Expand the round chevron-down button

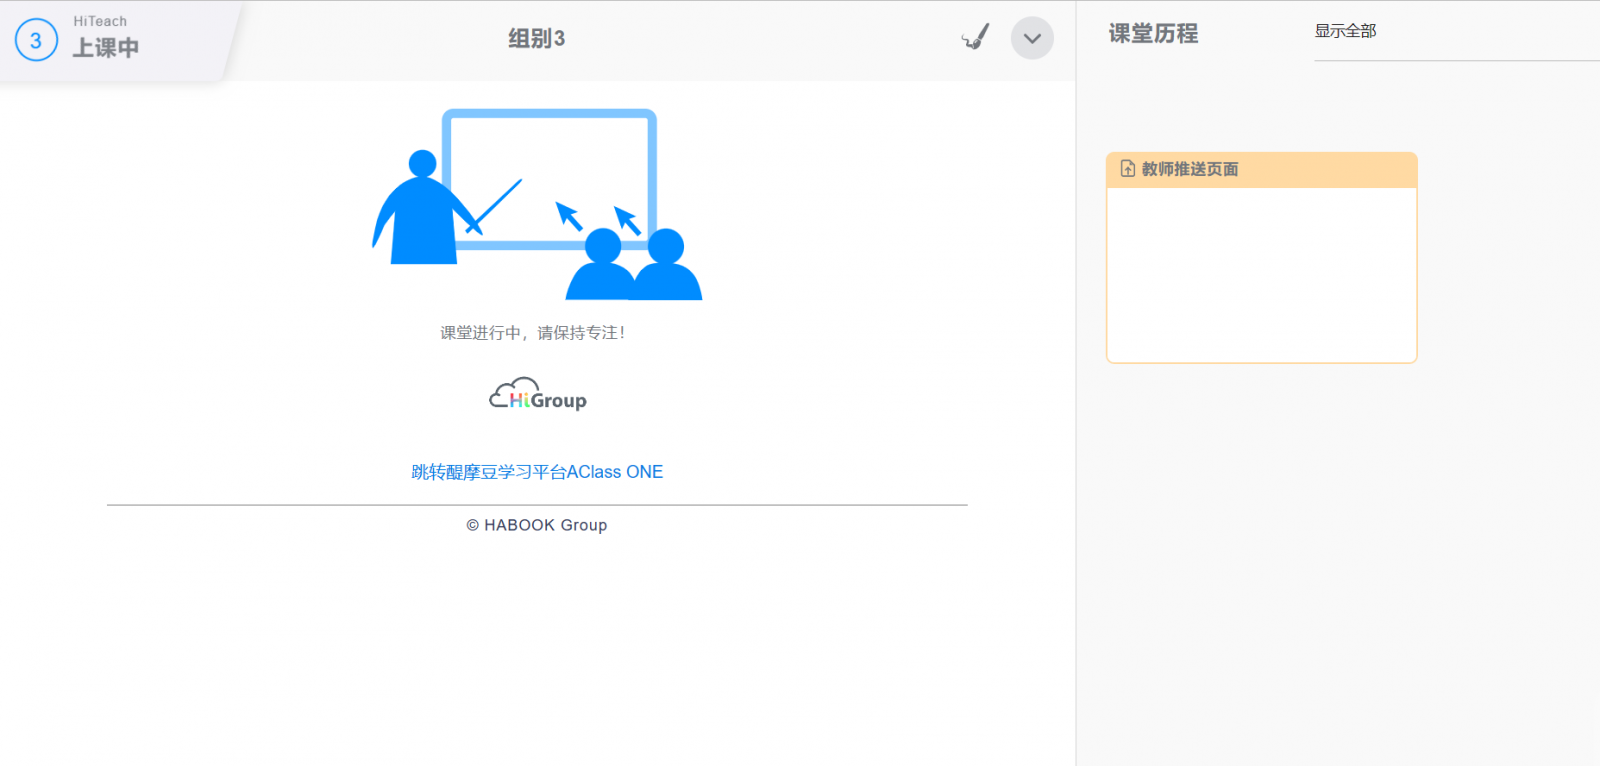pos(1032,39)
